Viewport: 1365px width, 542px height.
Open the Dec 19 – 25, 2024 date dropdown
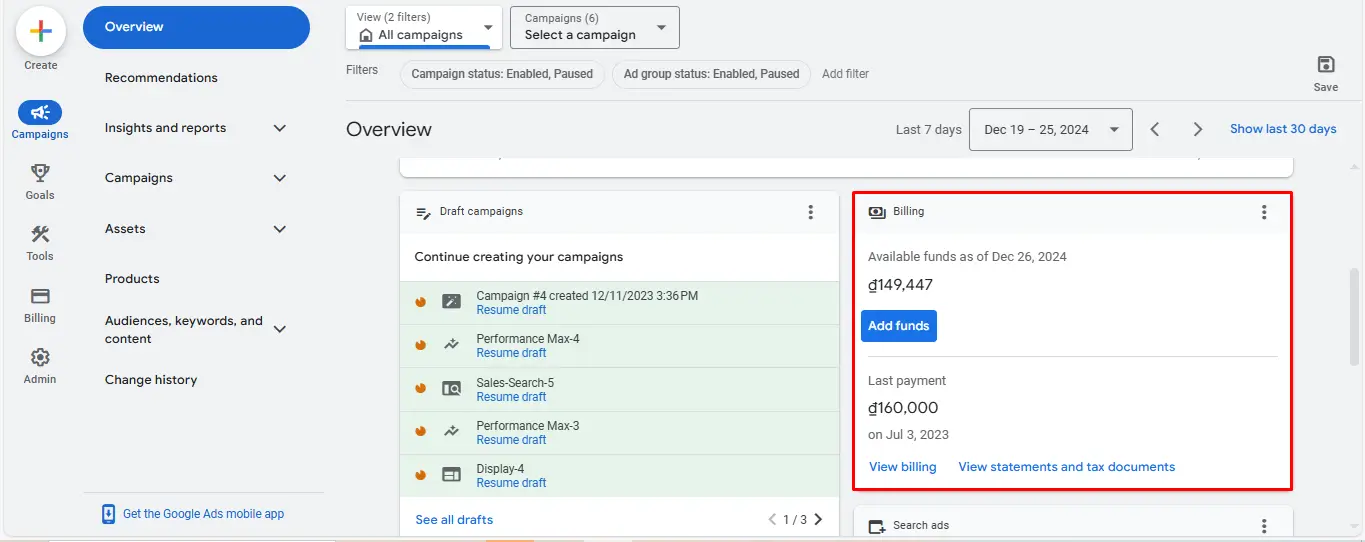tap(1051, 129)
